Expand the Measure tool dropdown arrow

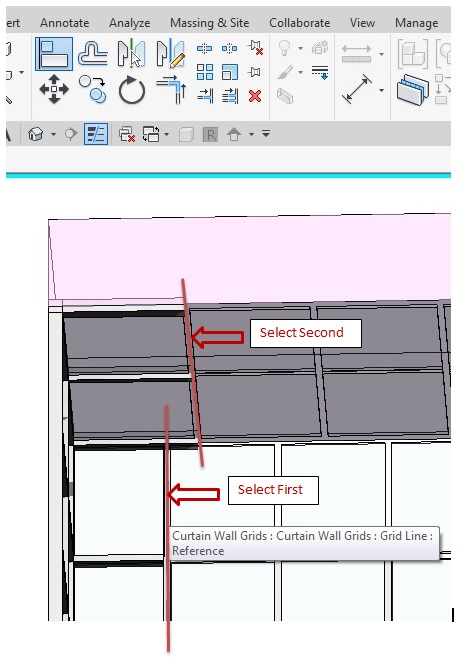pyautogui.click(x=381, y=54)
